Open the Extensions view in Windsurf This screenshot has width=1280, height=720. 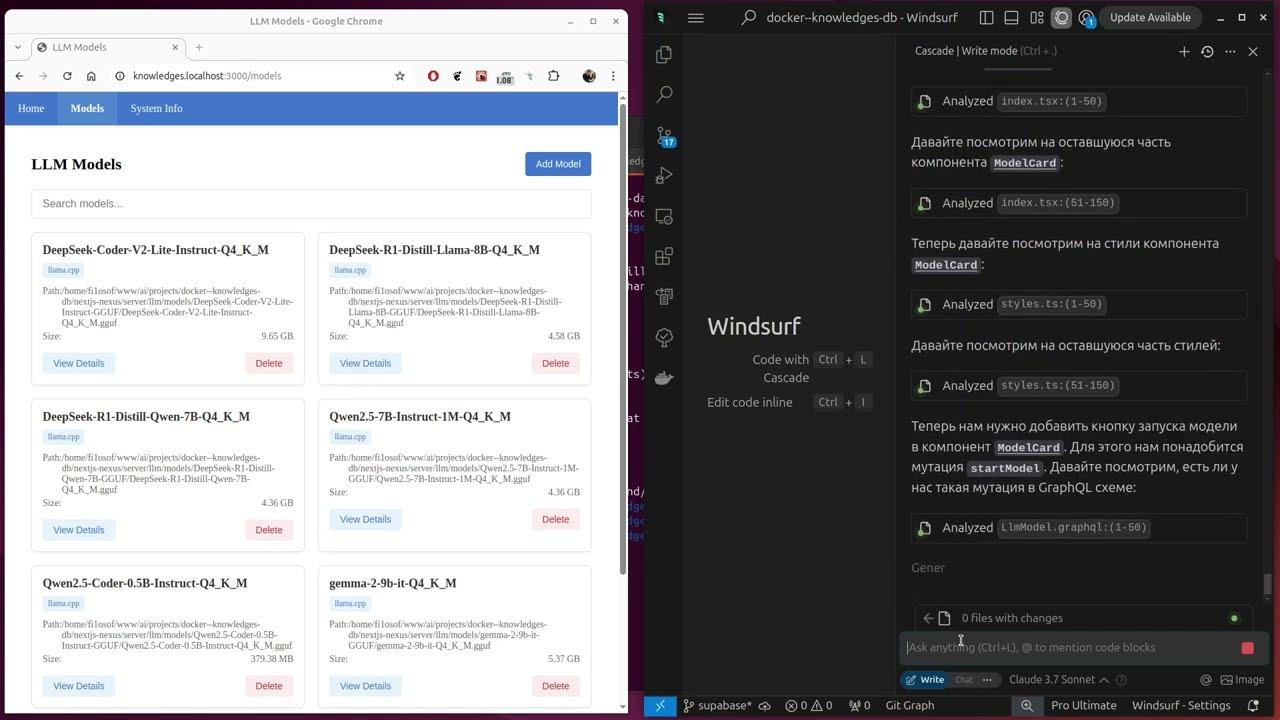(664, 257)
